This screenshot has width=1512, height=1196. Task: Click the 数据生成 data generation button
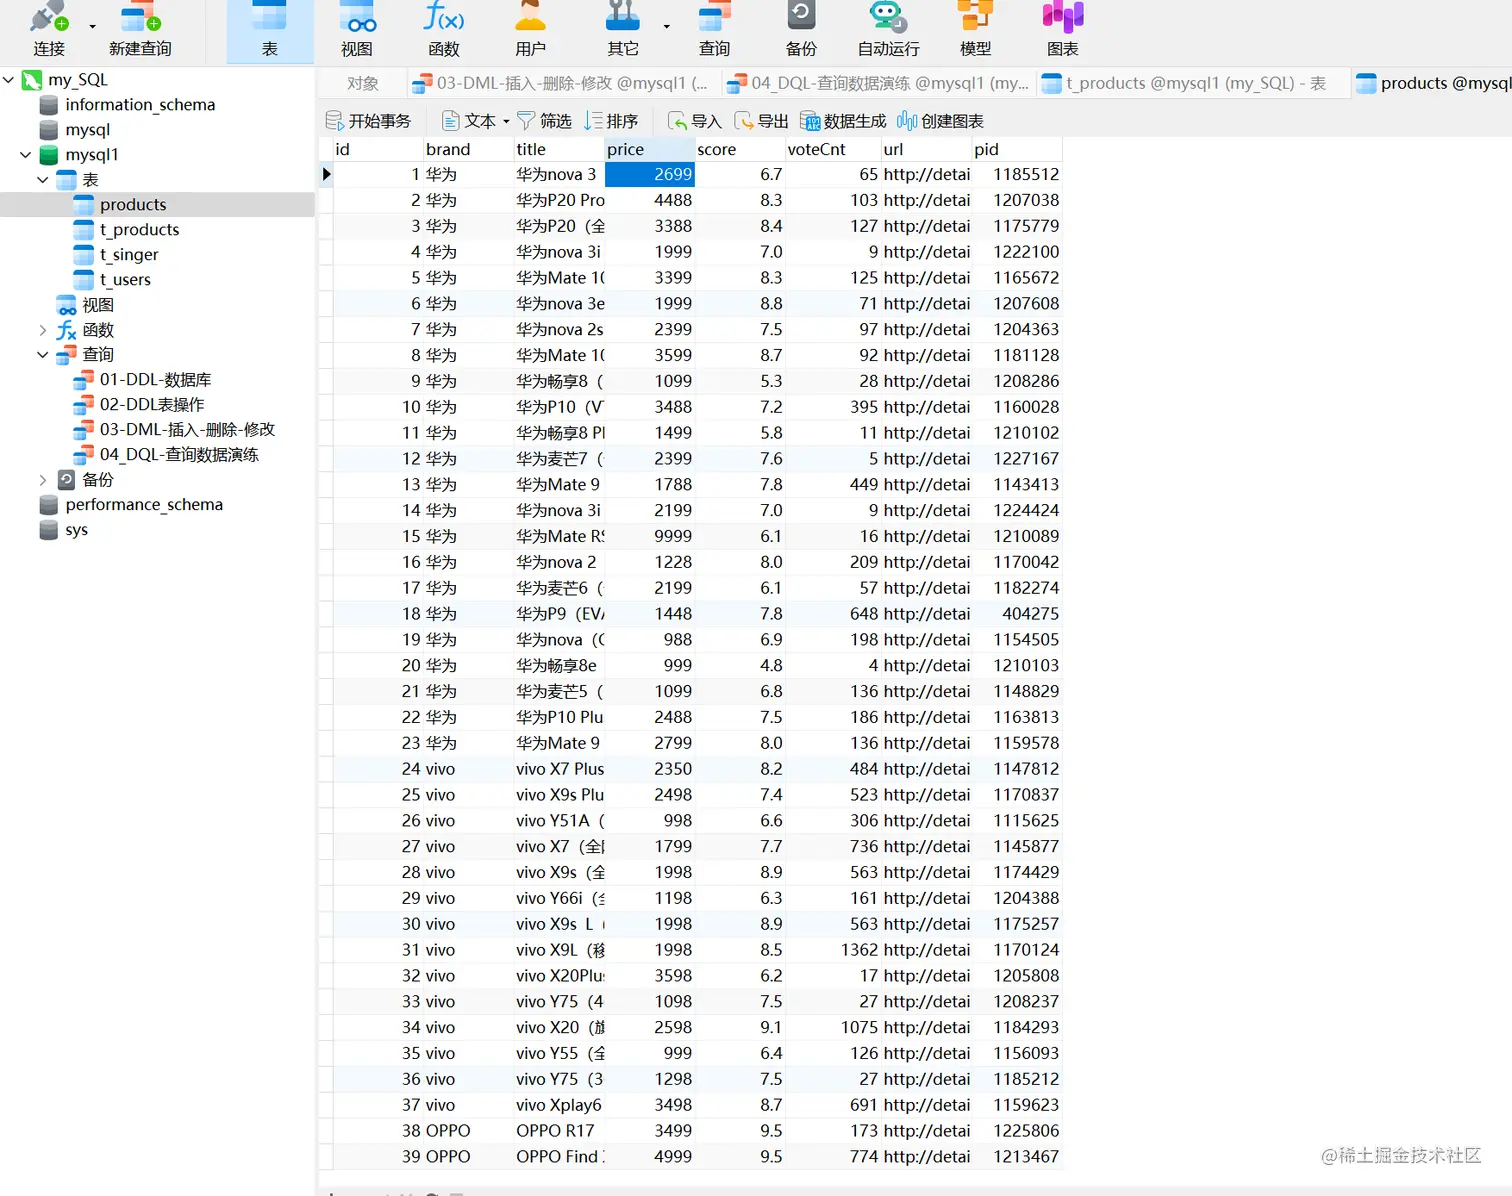[843, 121]
